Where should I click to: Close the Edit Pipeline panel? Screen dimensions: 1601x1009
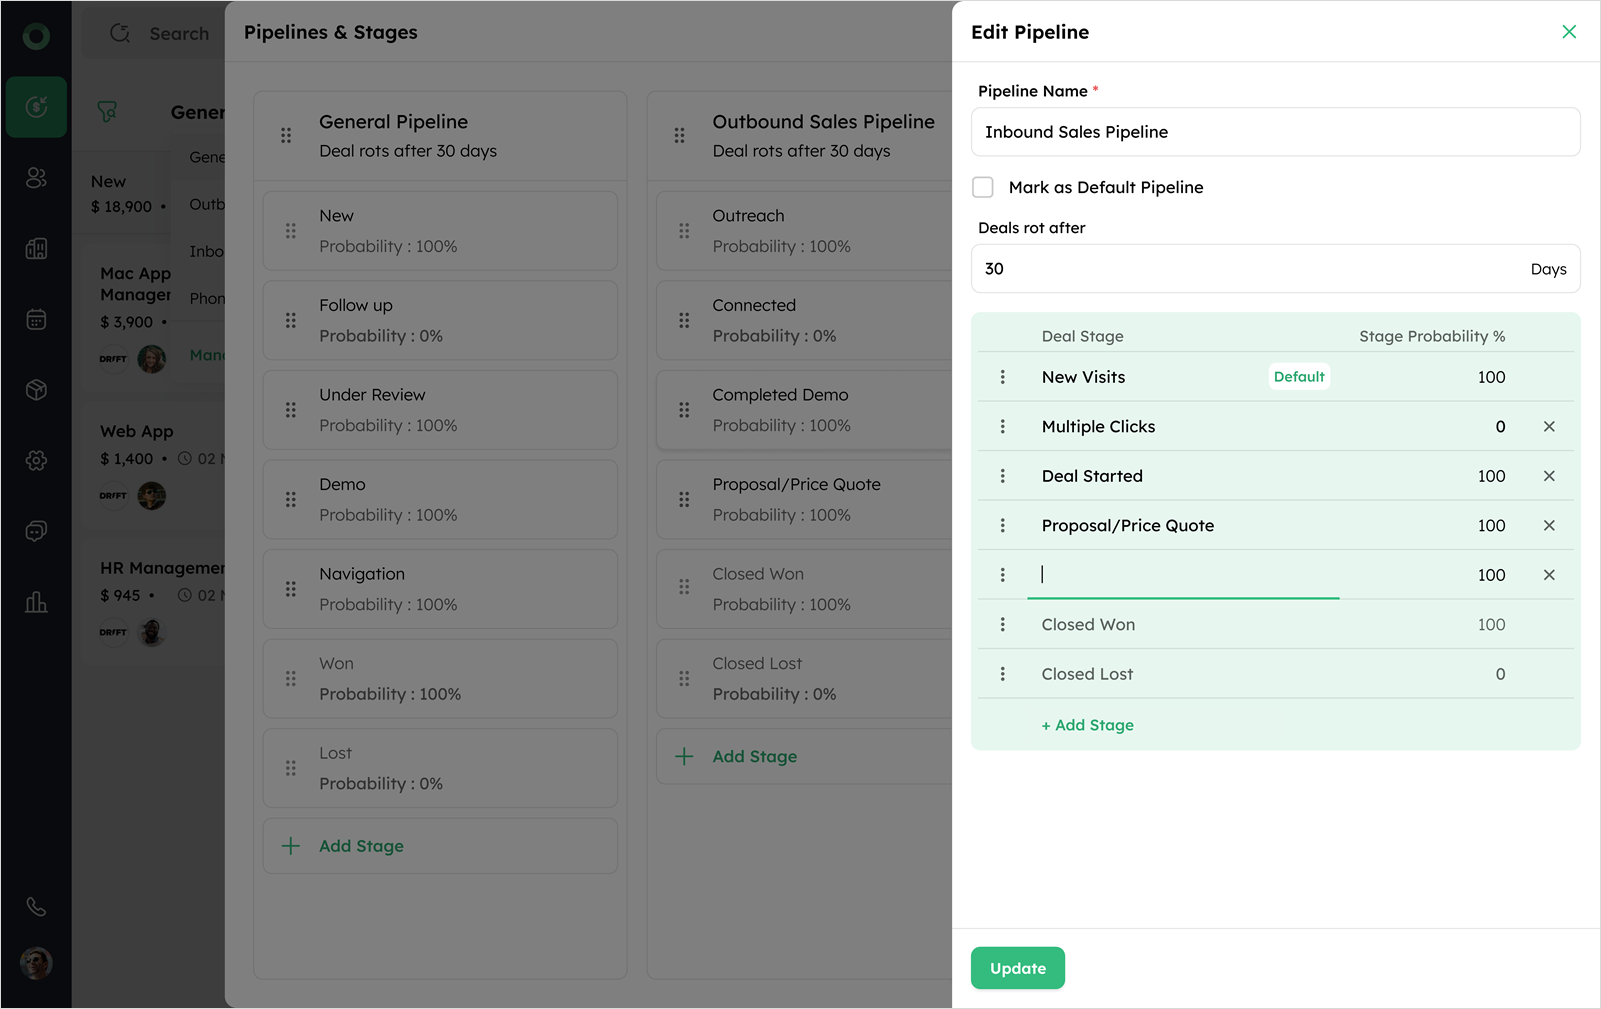point(1568,32)
